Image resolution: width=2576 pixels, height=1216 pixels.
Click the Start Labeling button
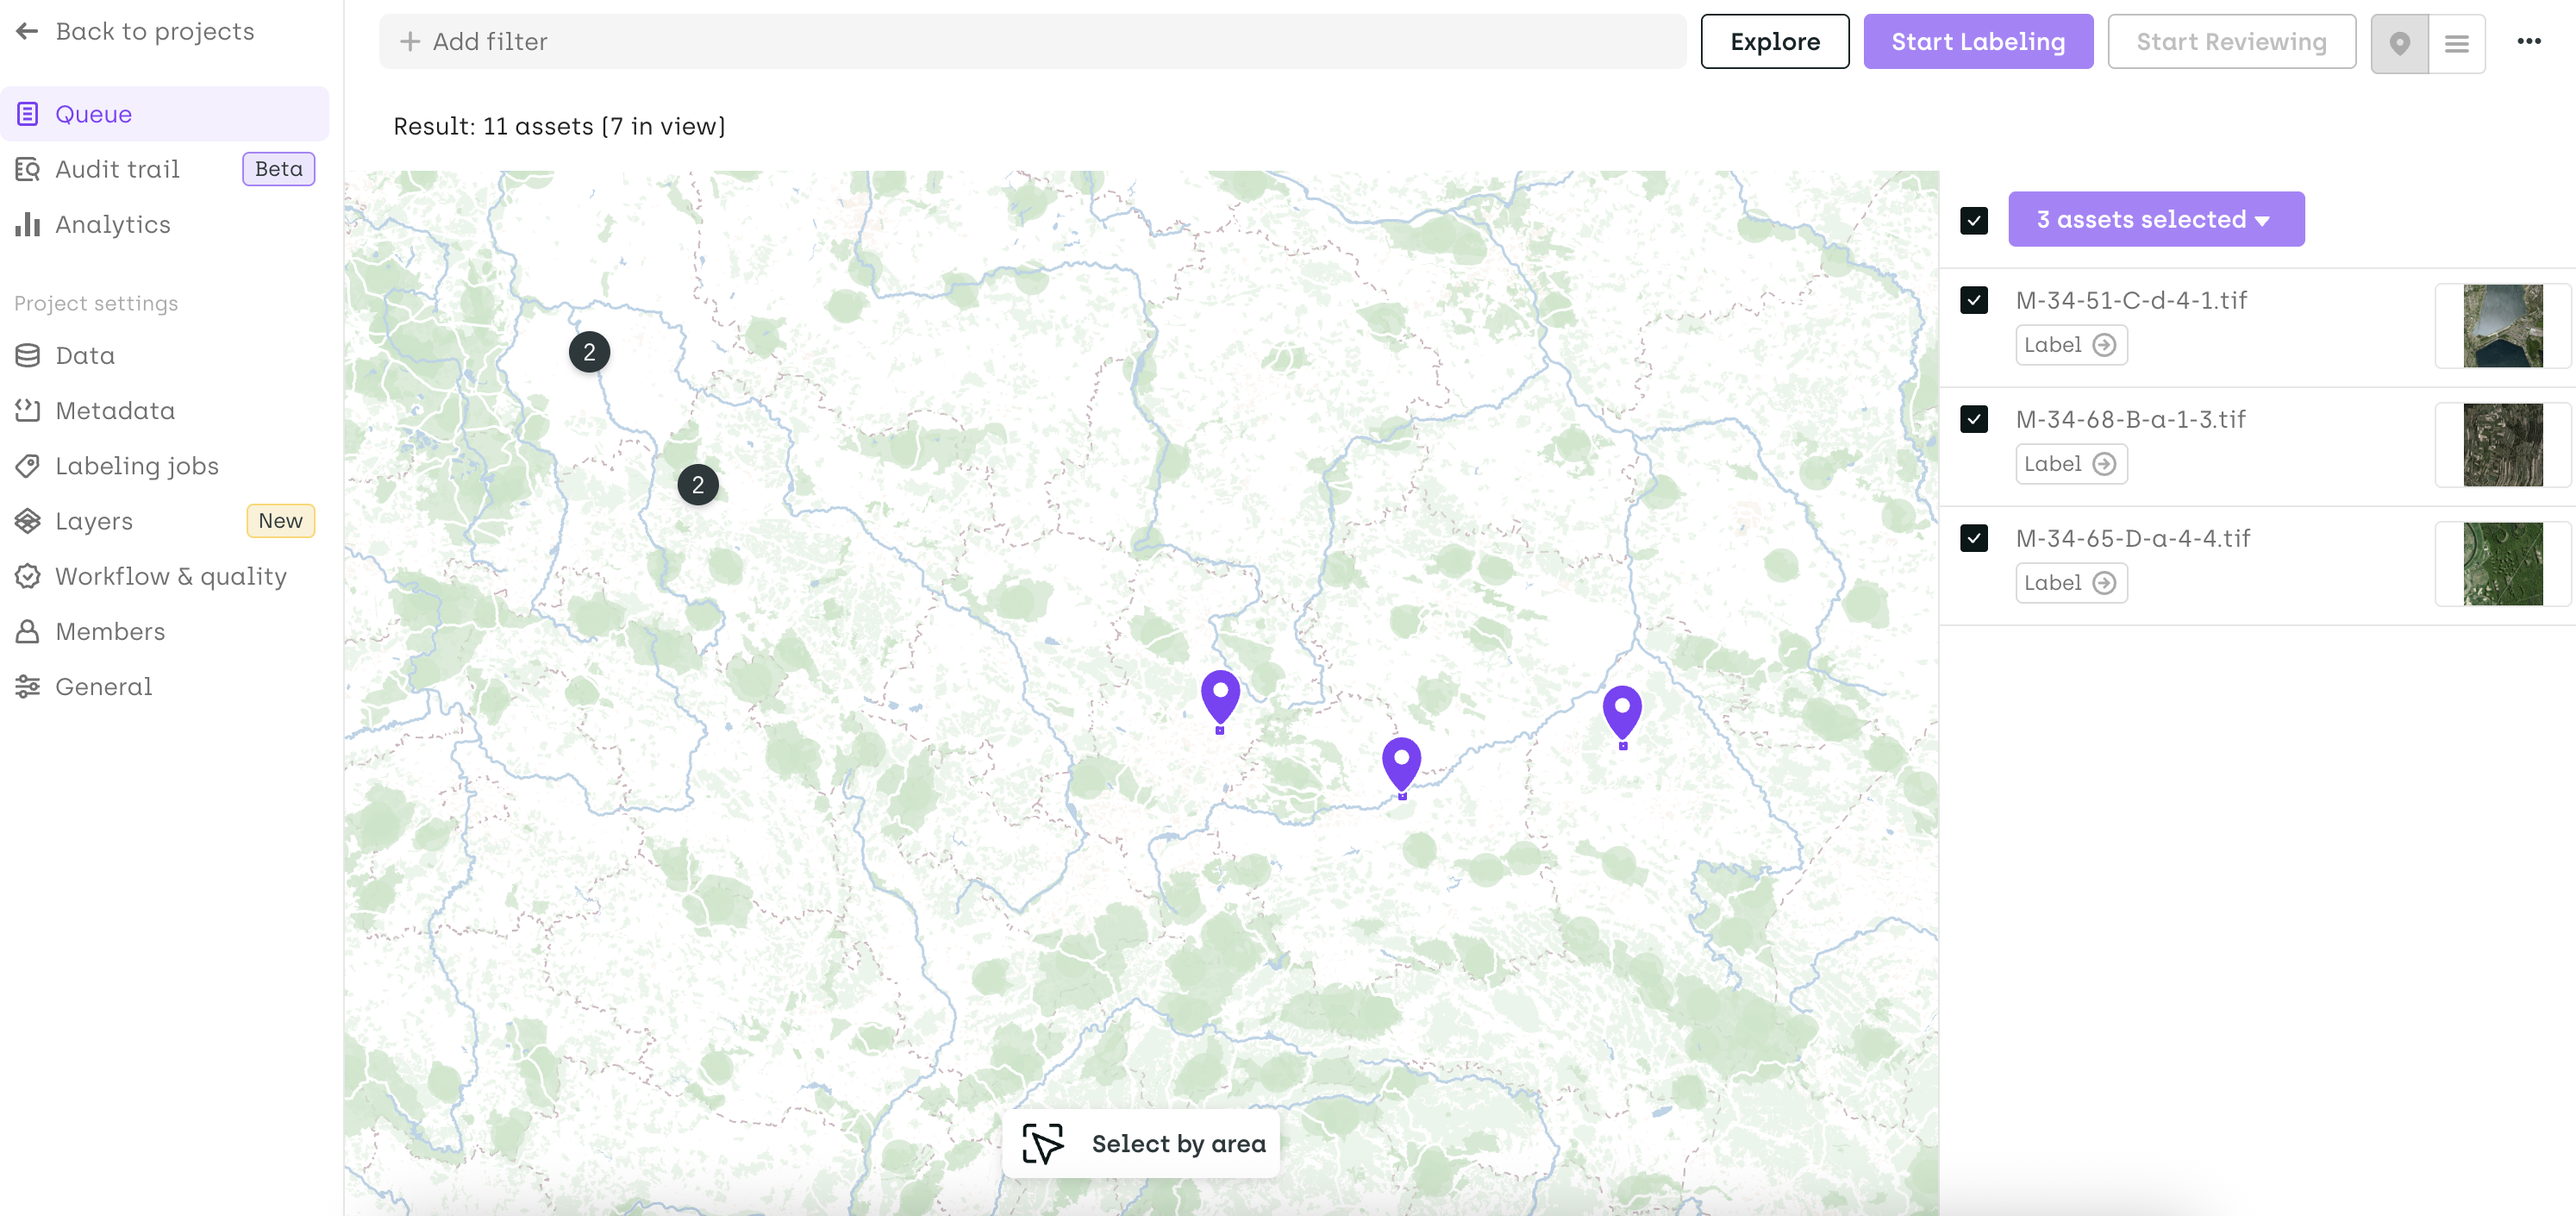(x=1977, y=42)
